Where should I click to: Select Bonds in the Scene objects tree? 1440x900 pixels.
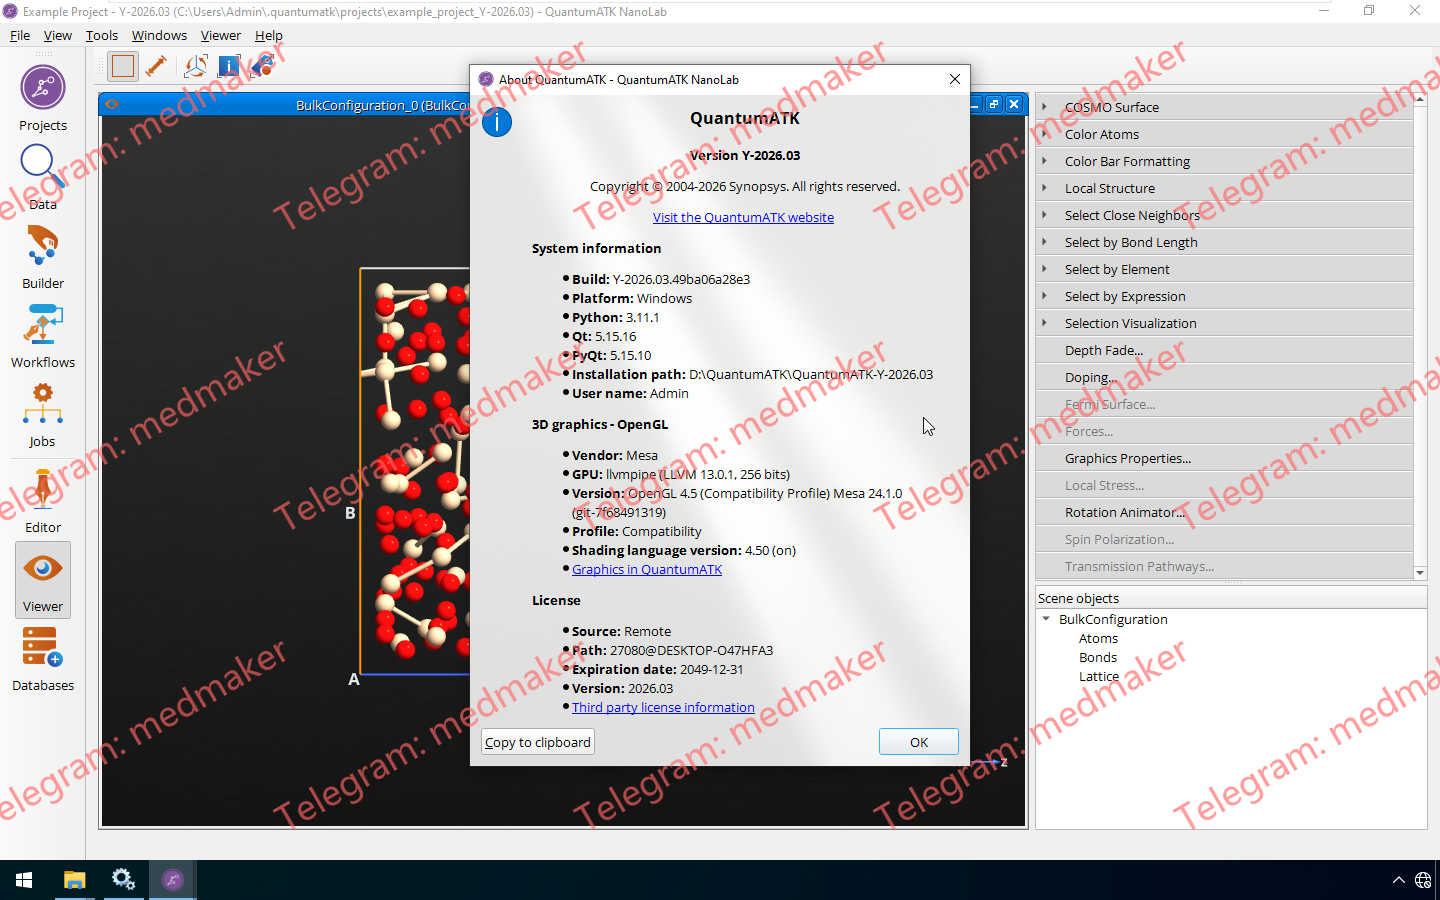tap(1098, 657)
